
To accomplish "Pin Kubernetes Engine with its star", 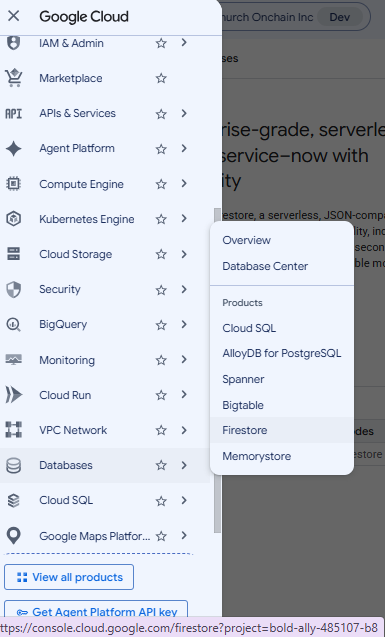I will [161, 219].
